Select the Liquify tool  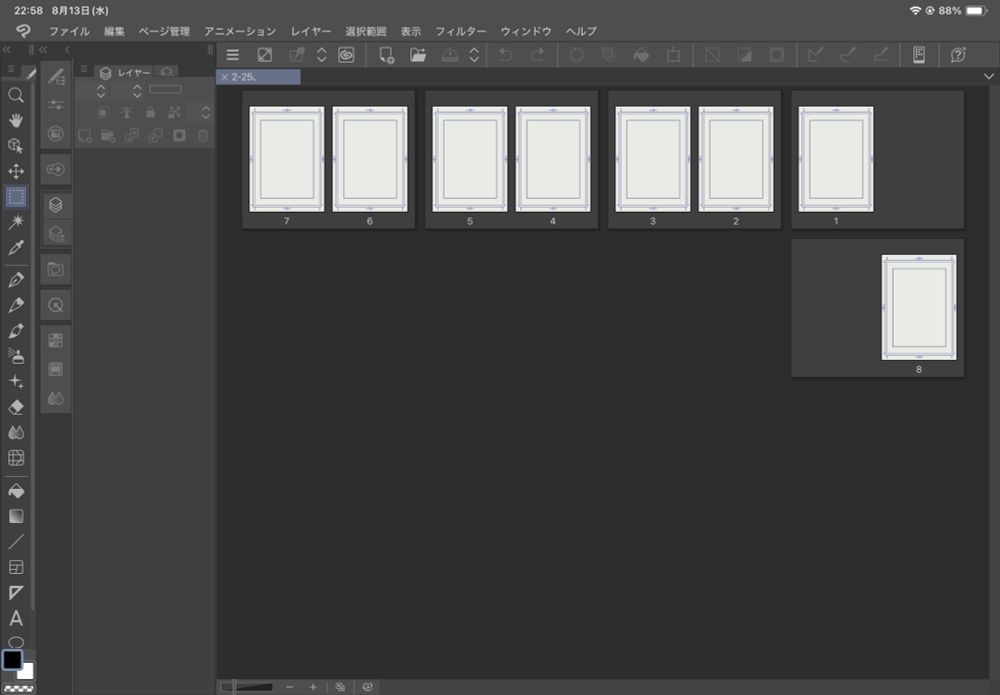point(16,458)
